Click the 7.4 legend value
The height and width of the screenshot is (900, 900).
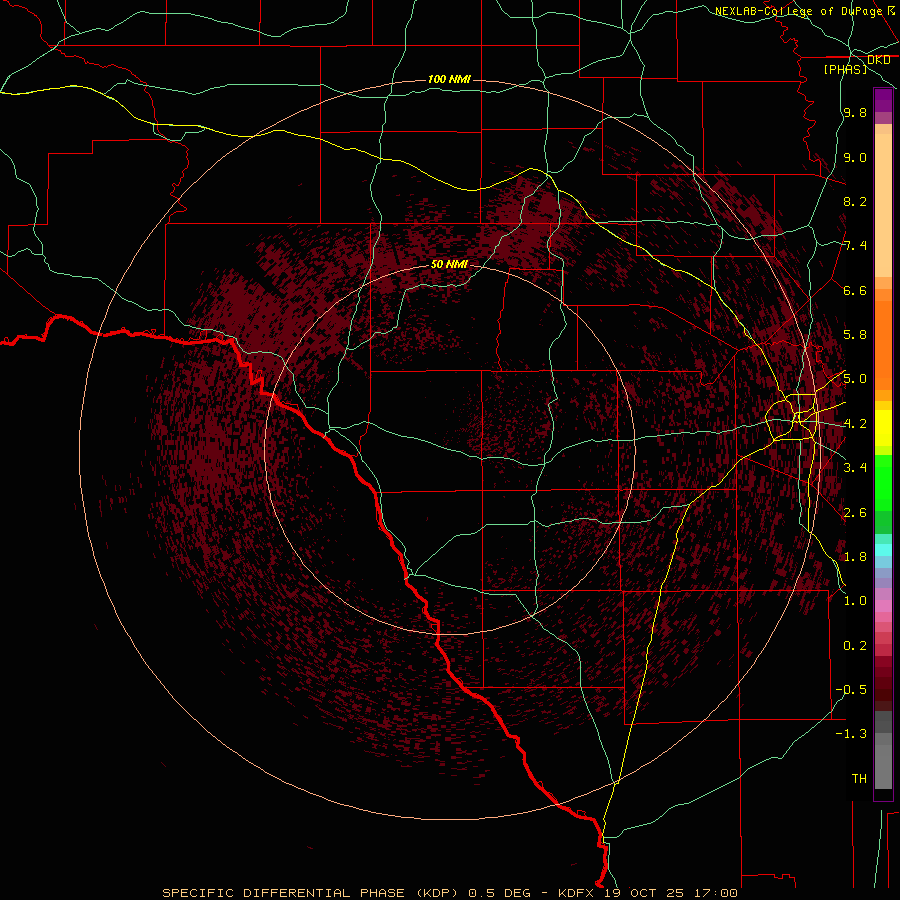(x=855, y=246)
